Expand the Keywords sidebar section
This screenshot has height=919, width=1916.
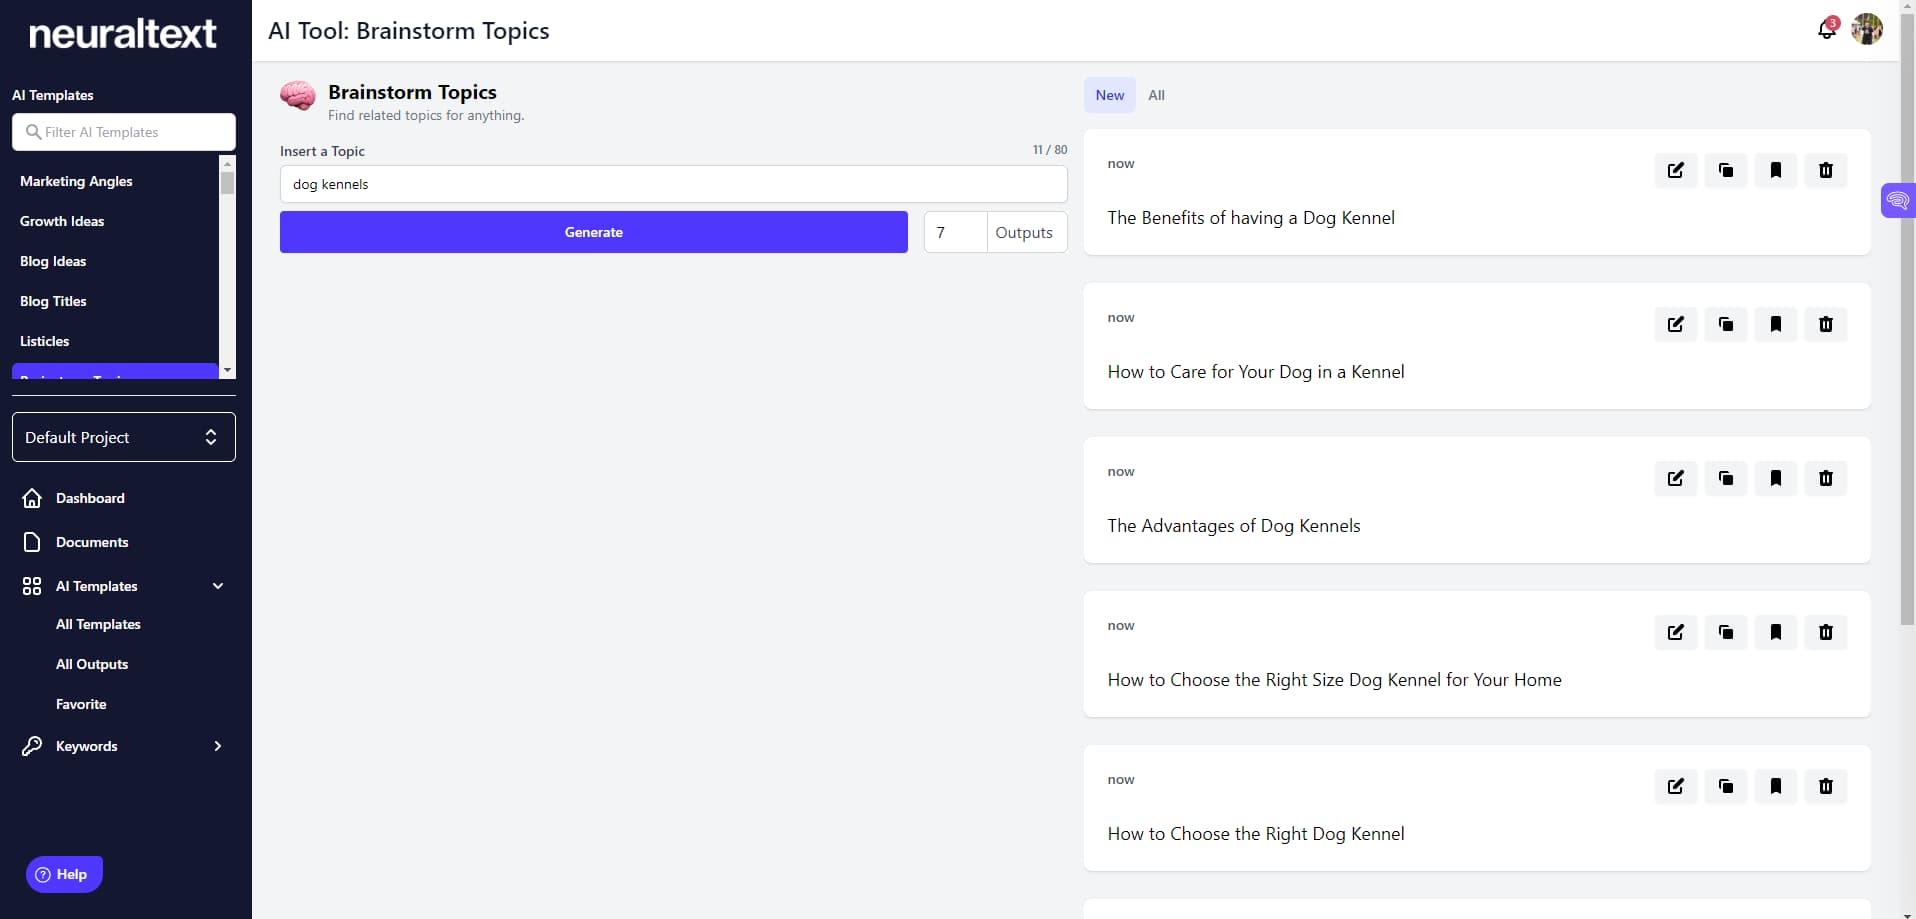point(217,746)
